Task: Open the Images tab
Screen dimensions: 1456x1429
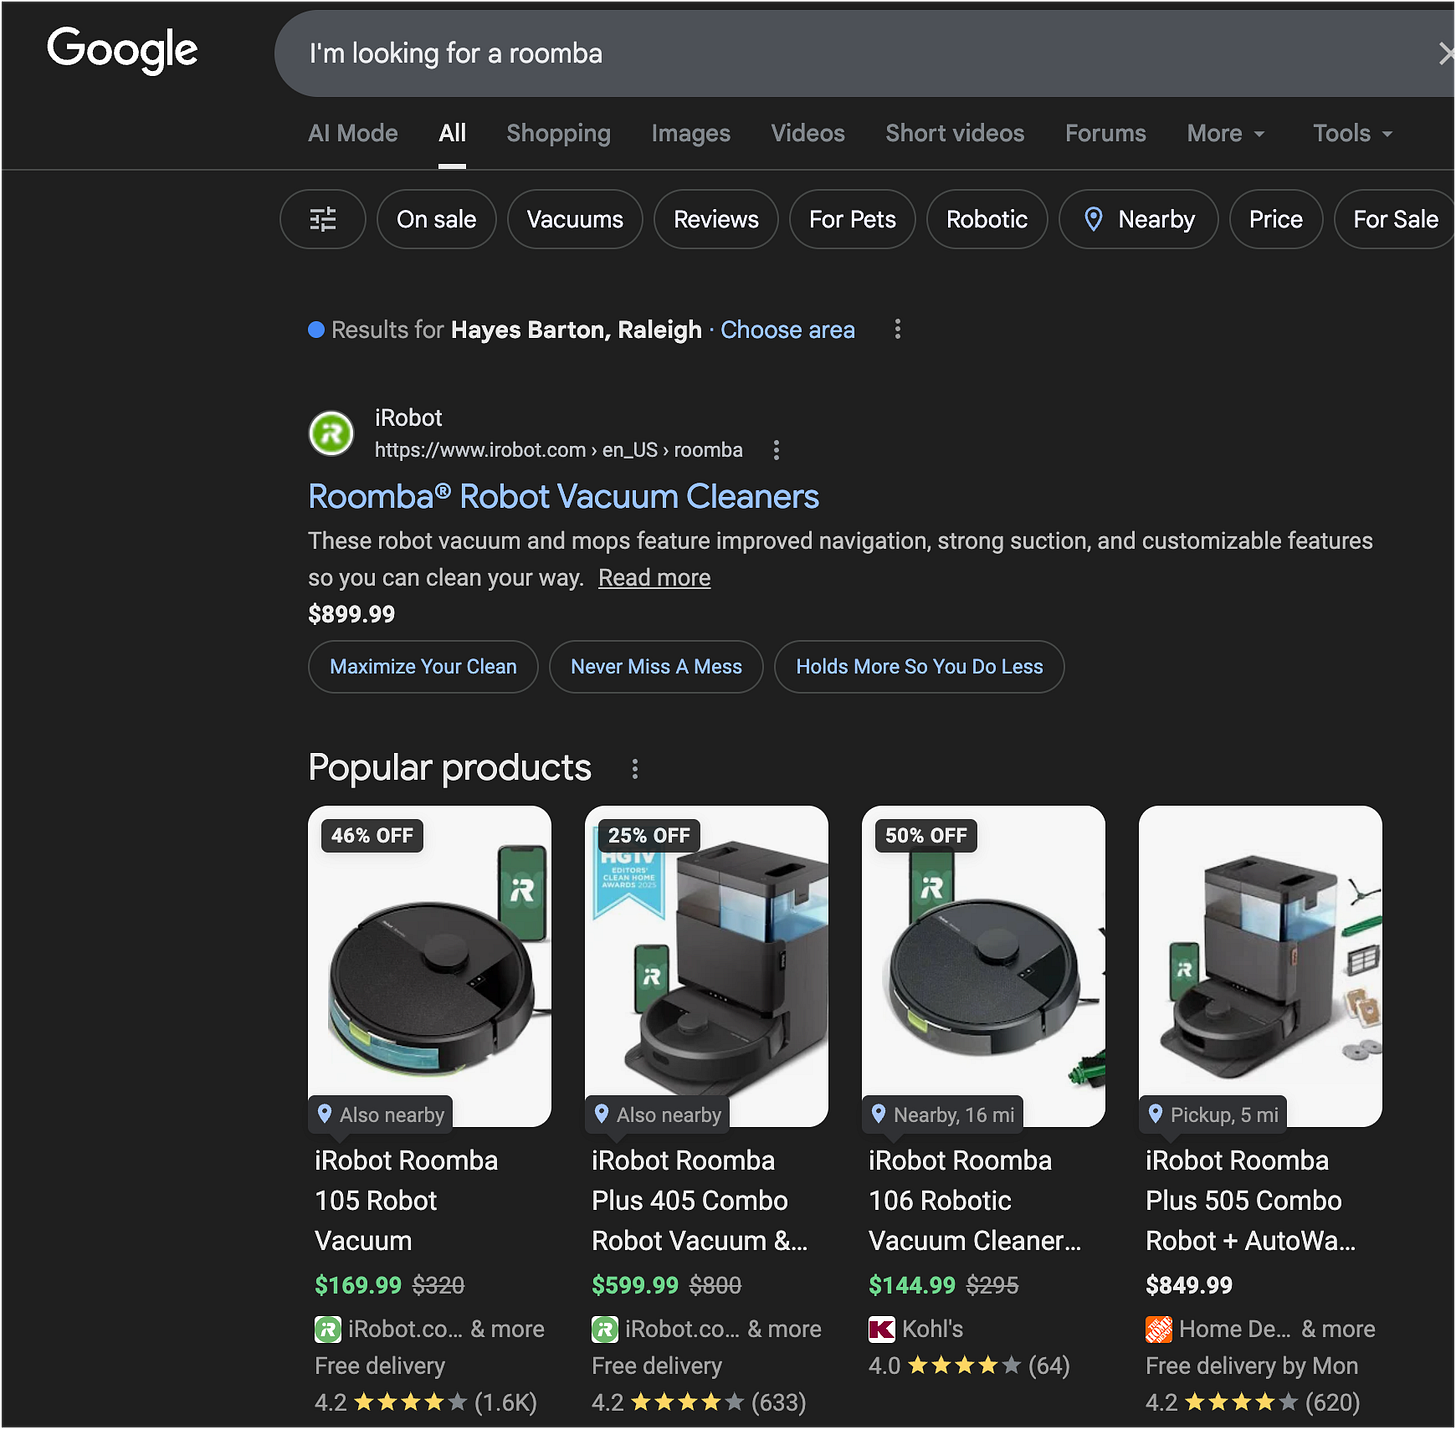Action: [691, 133]
